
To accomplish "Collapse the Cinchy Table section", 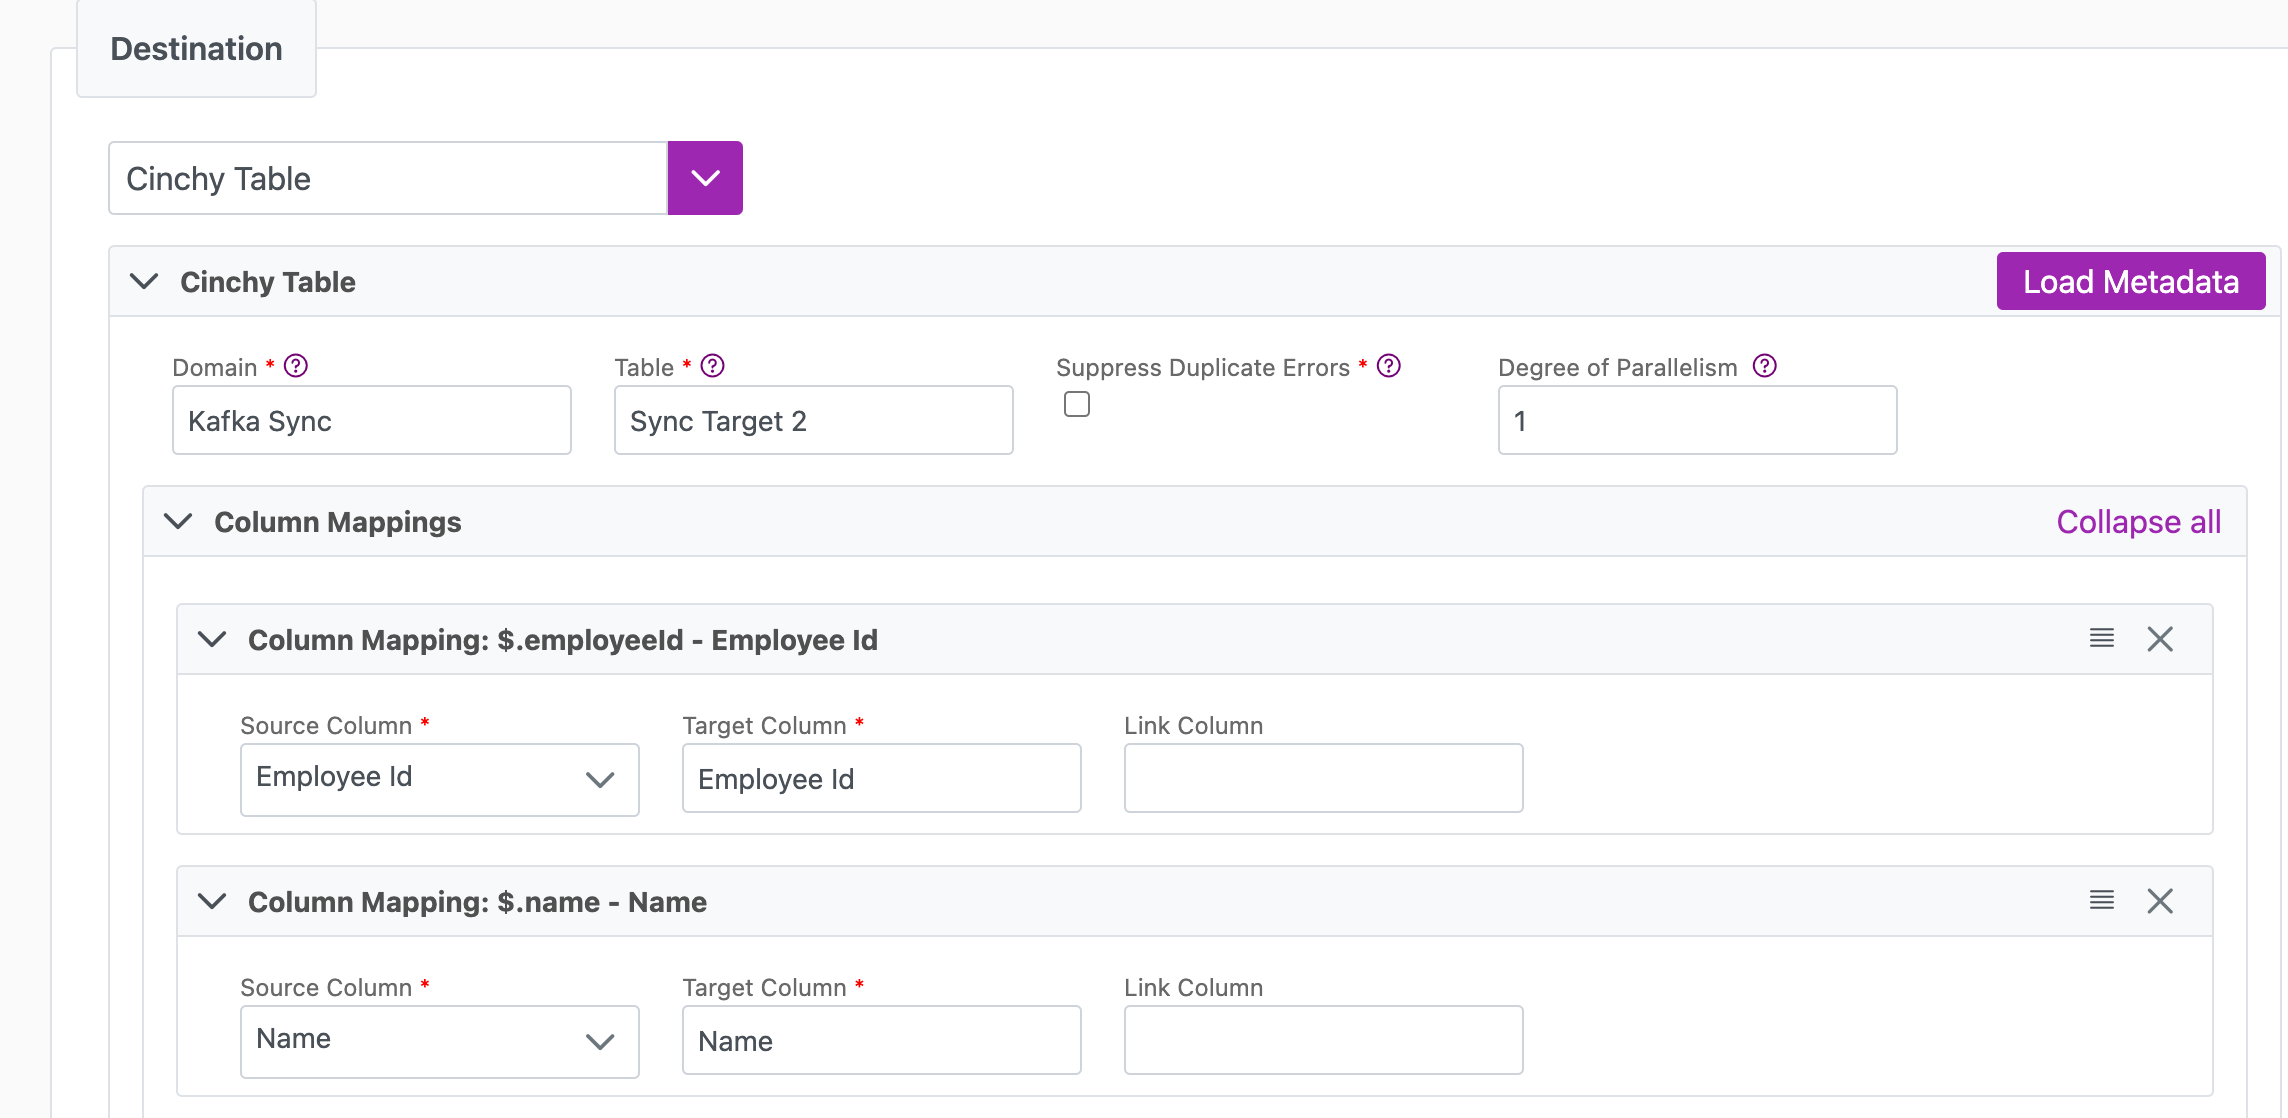I will [x=145, y=281].
